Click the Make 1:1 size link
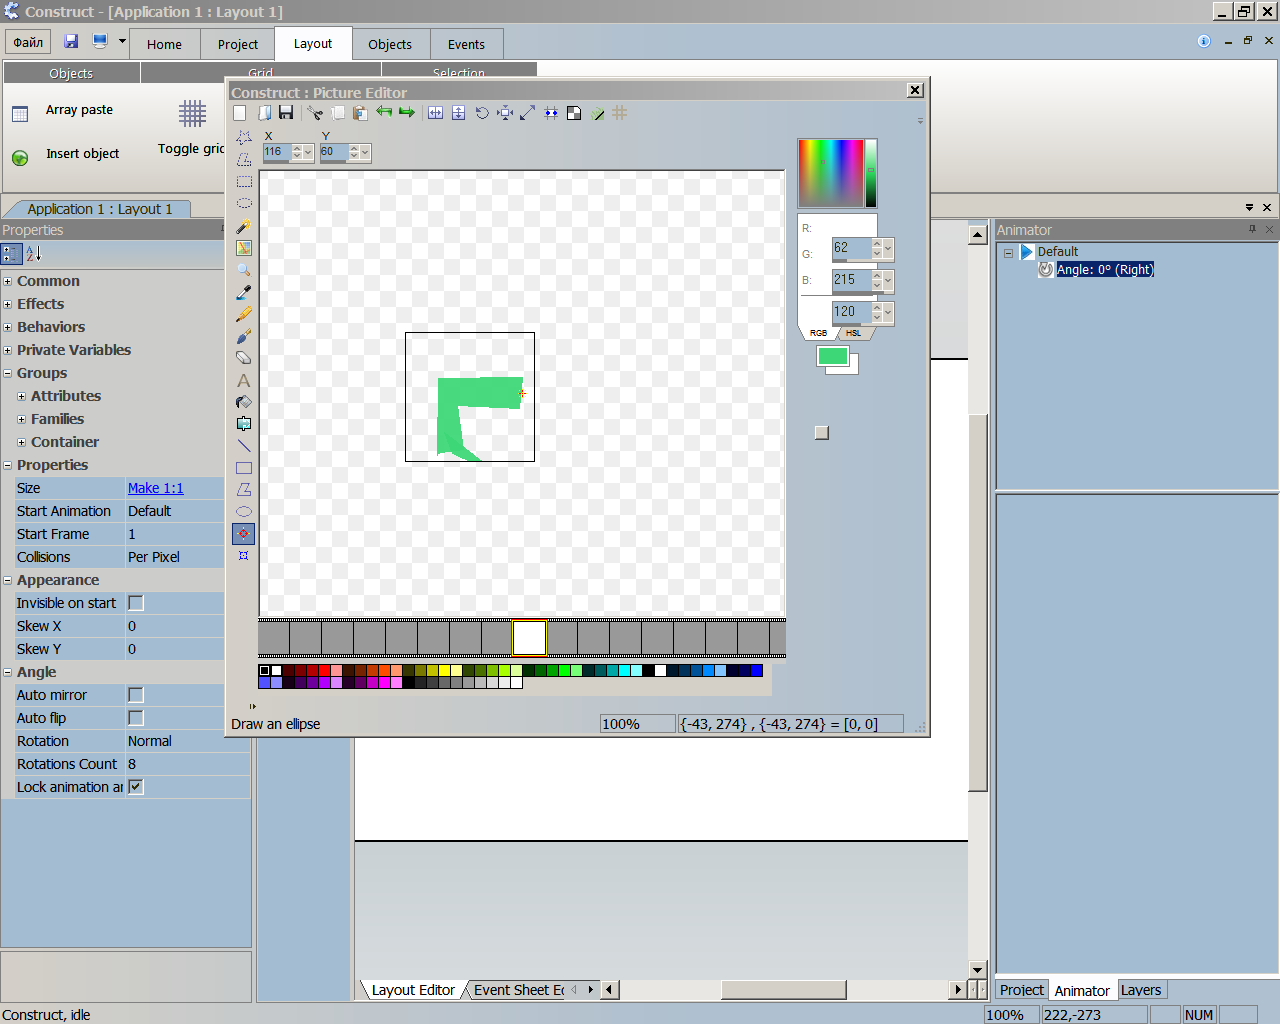The image size is (1280, 1024). point(156,488)
